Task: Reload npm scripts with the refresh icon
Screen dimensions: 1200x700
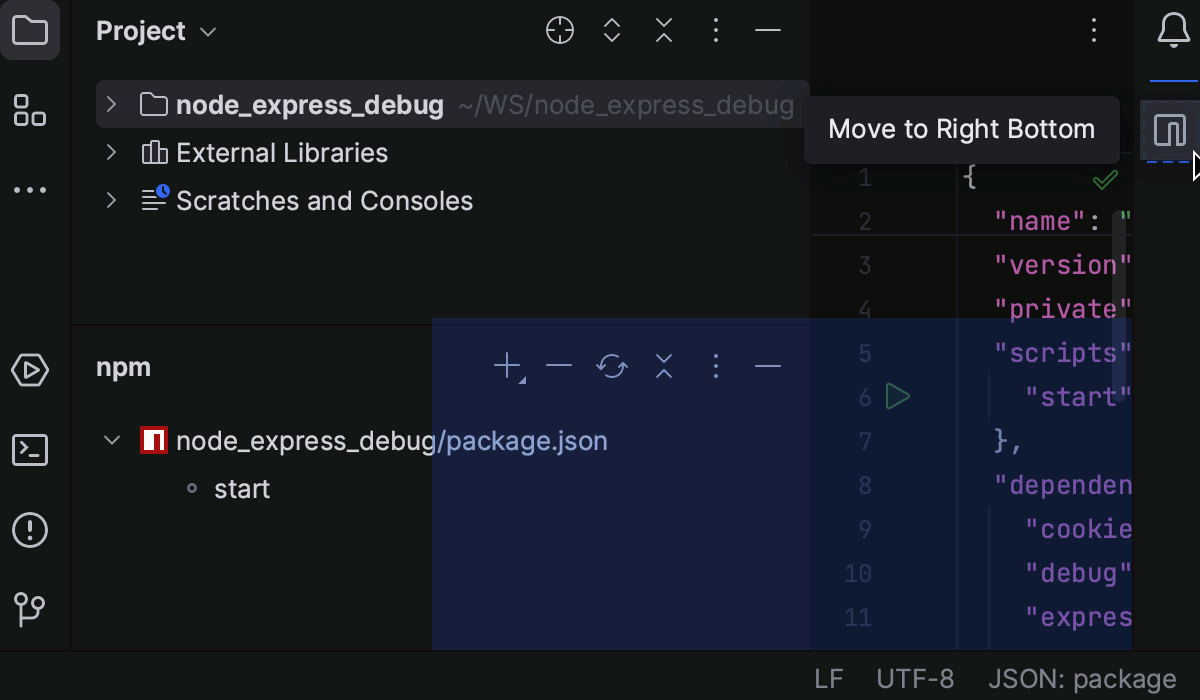Action: tap(612, 366)
